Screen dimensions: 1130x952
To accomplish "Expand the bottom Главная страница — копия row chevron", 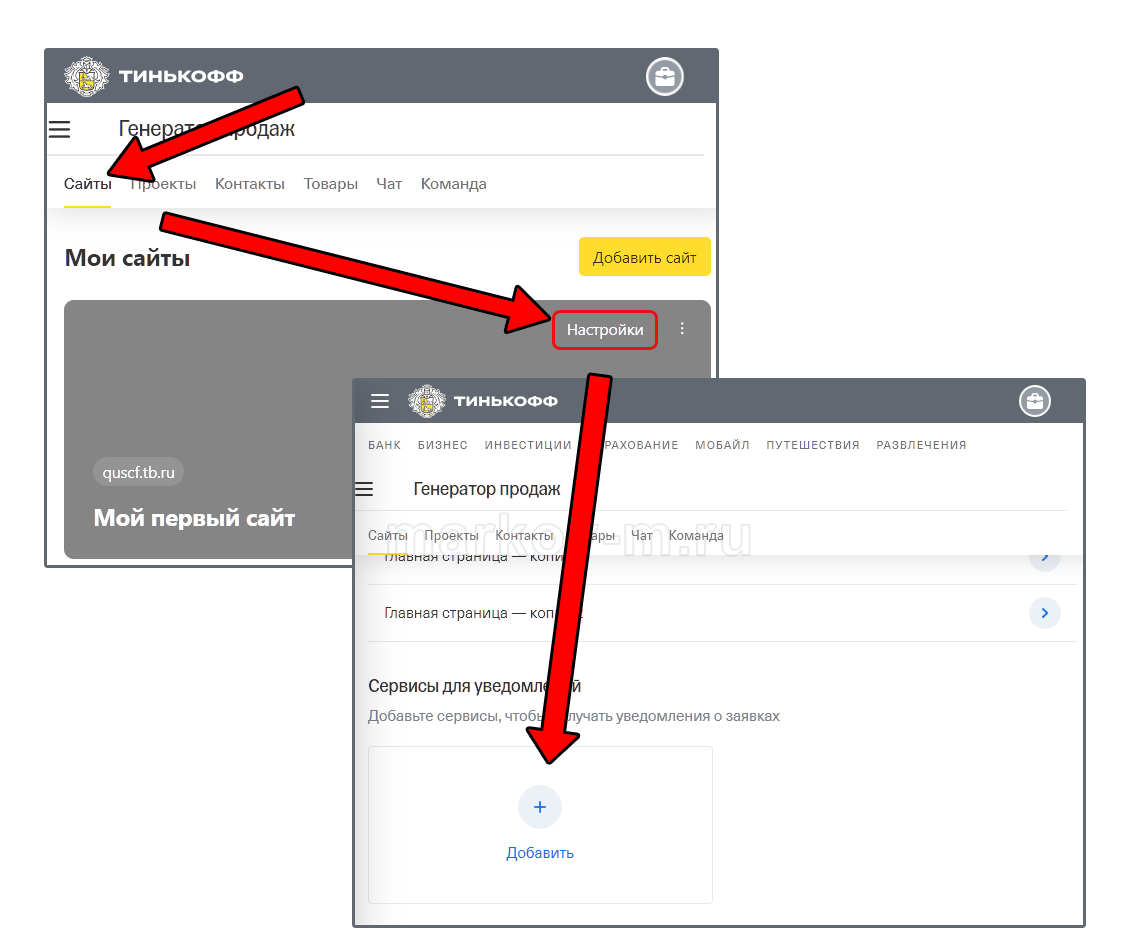I will coord(1044,612).
